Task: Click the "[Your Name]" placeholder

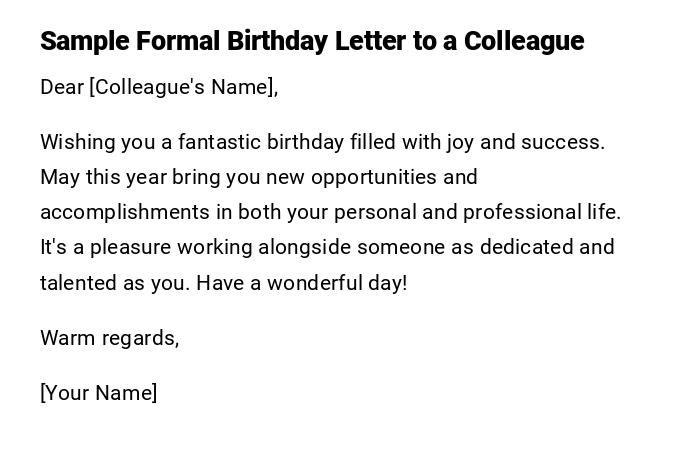Action: [99, 393]
